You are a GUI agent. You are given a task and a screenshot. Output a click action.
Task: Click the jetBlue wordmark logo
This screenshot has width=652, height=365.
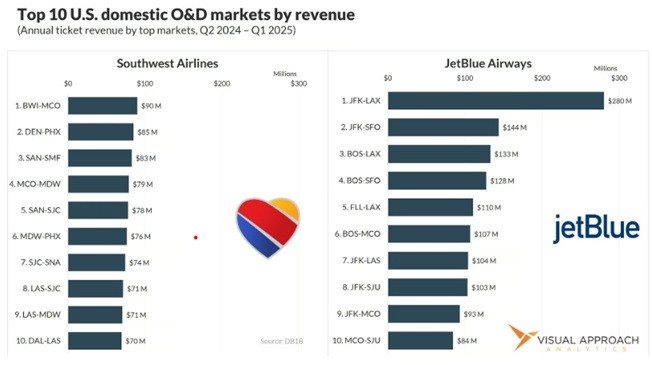596,228
